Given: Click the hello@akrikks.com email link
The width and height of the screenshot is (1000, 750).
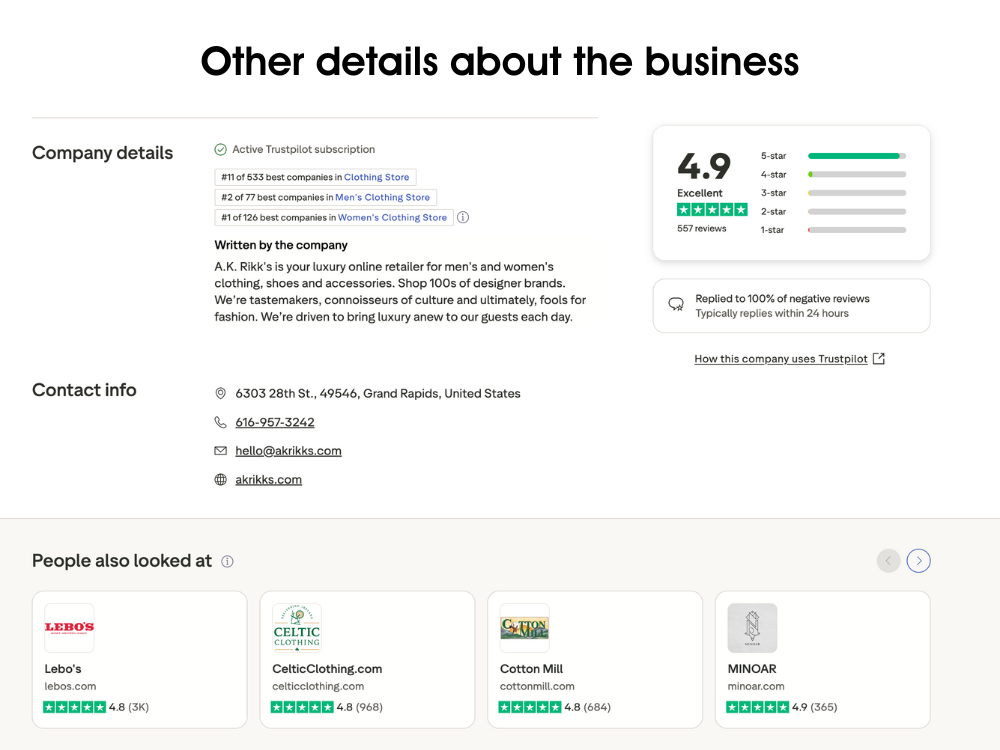Looking at the screenshot, I should tap(288, 451).
